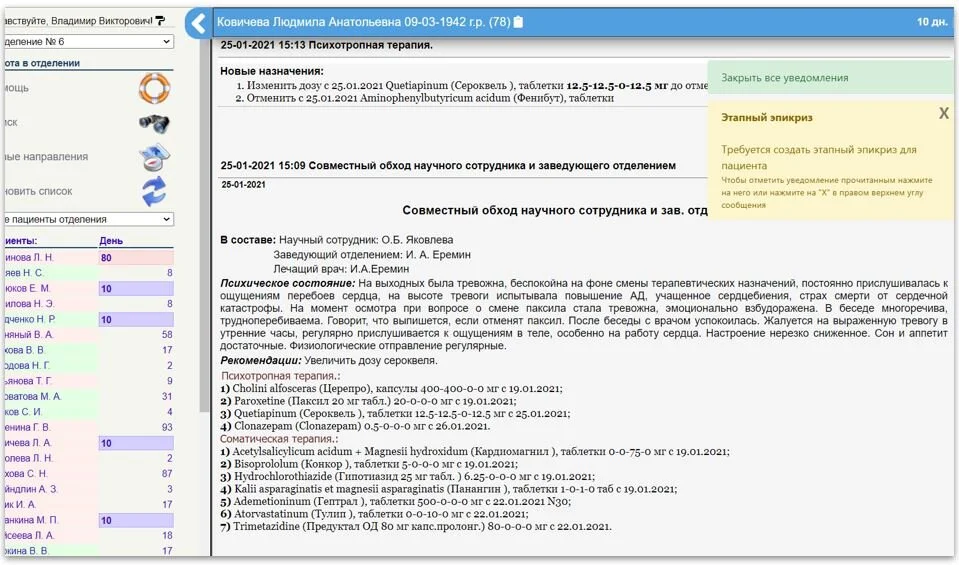Select patient row with day 80
959x565 pixels.
pos(89,257)
